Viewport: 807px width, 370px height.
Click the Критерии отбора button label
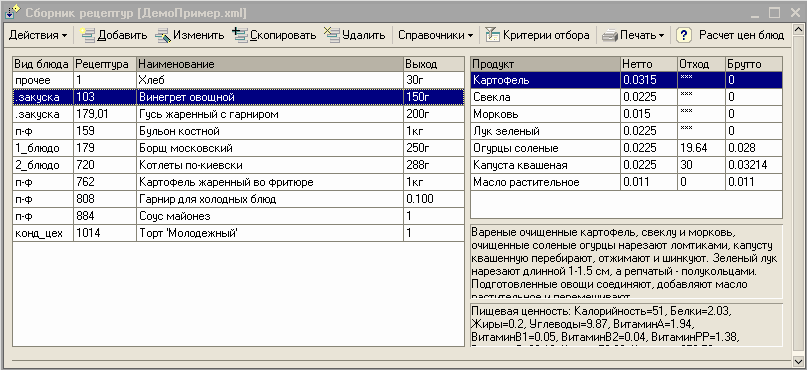point(546,35)
